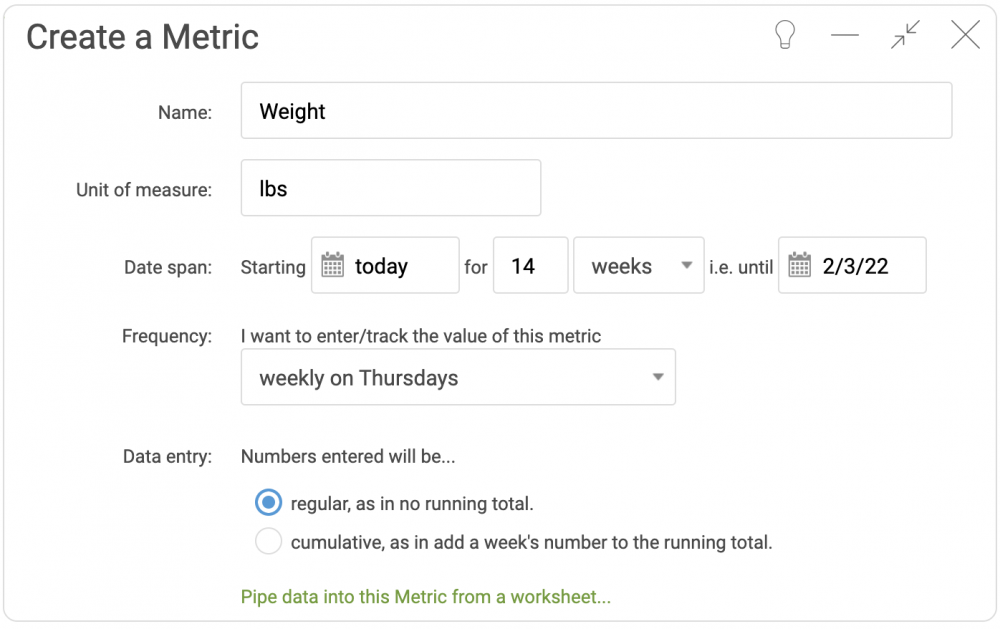Screen dimensions: 1000x629
Task: Focus the Name field containing Weight
Action: coord(596,110)
